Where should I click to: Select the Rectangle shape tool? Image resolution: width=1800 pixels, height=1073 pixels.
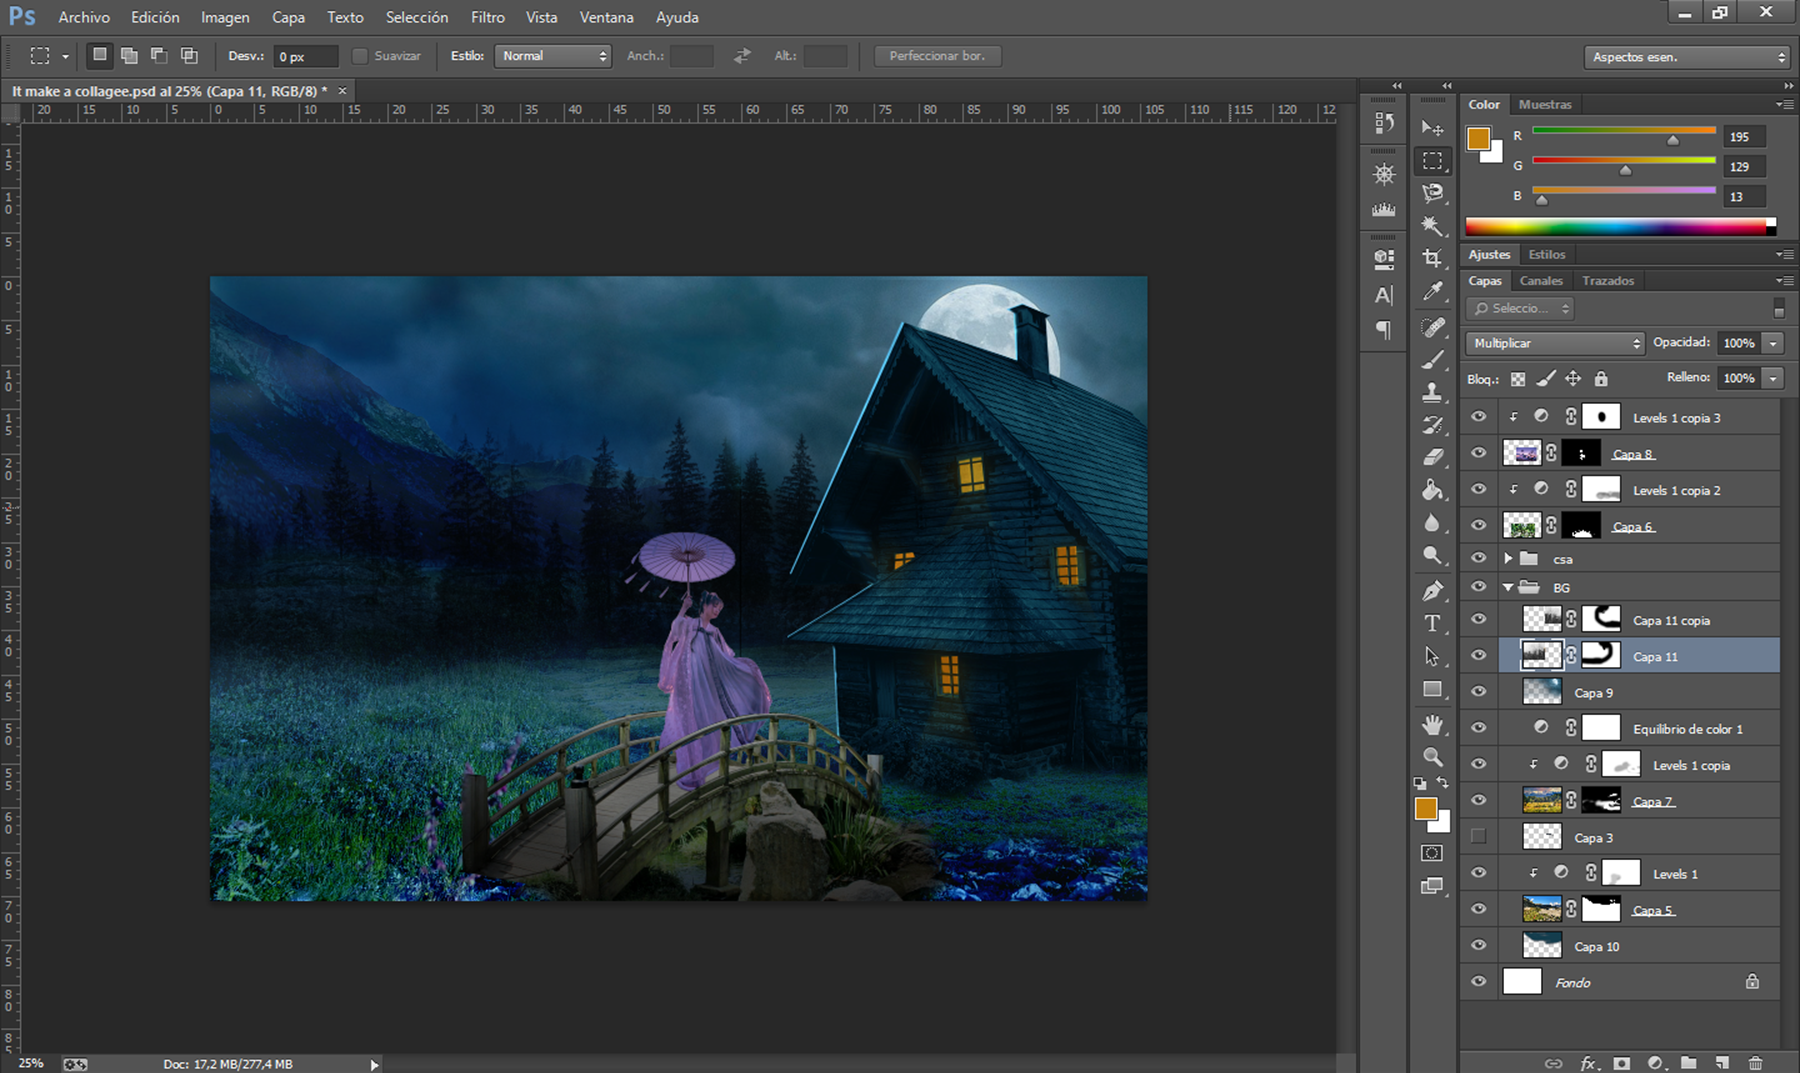coord(1432,689)
